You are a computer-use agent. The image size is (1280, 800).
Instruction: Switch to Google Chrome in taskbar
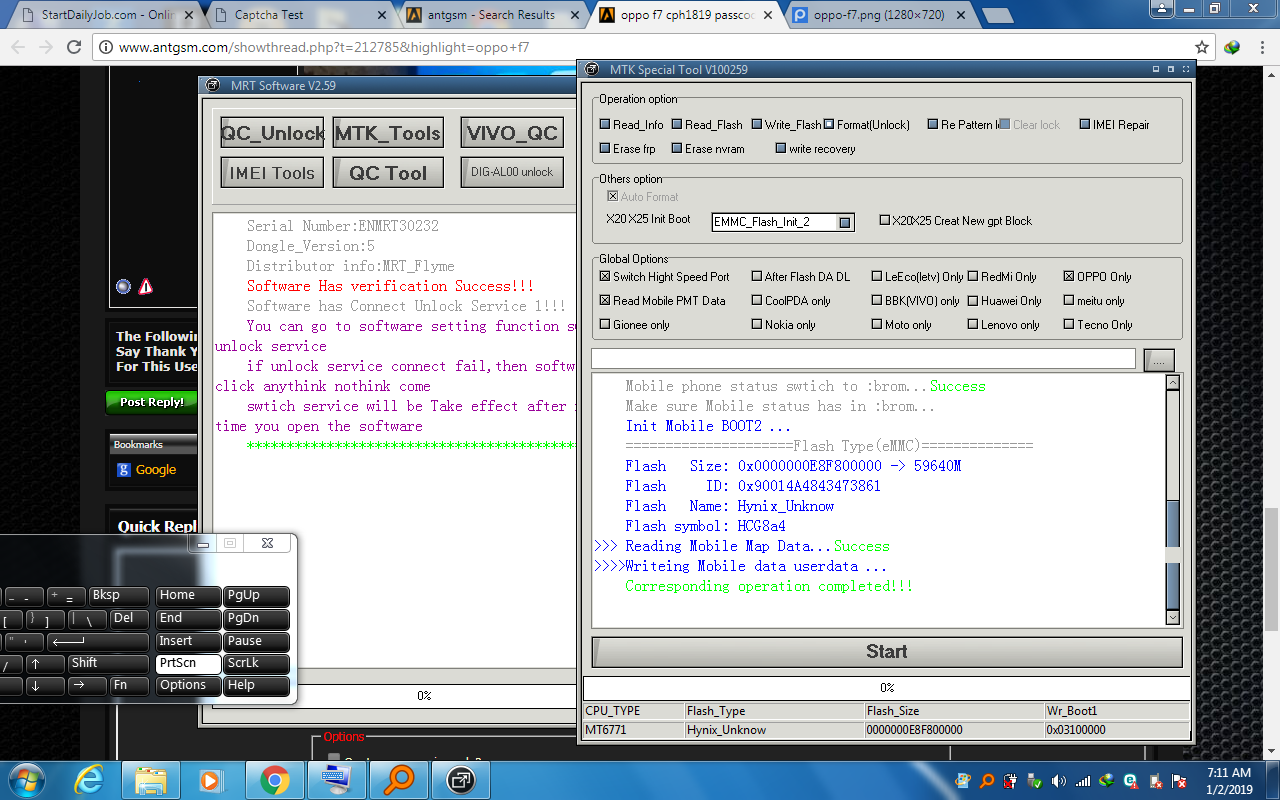point(275,780)
